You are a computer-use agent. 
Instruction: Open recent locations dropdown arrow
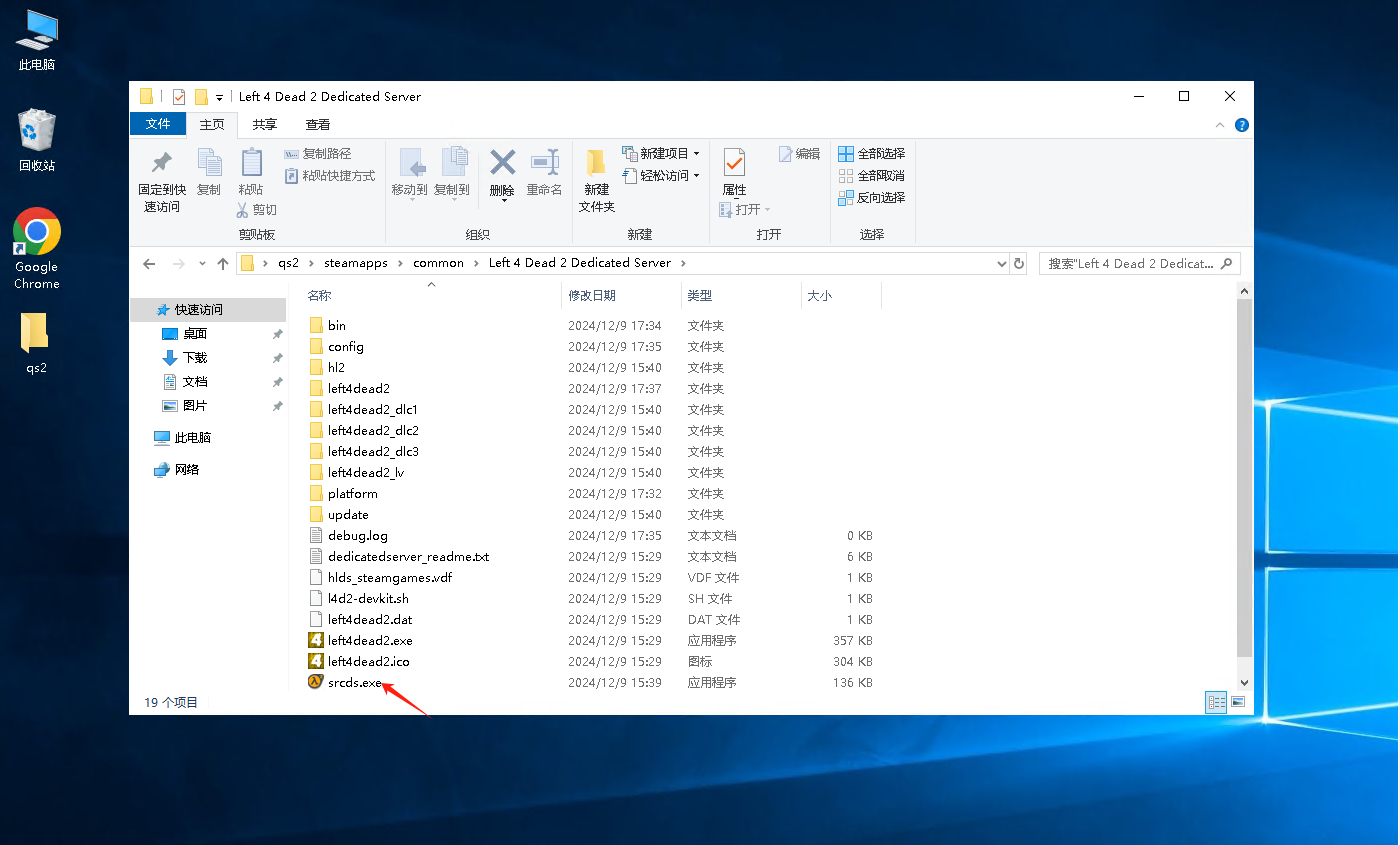point(203,264)
